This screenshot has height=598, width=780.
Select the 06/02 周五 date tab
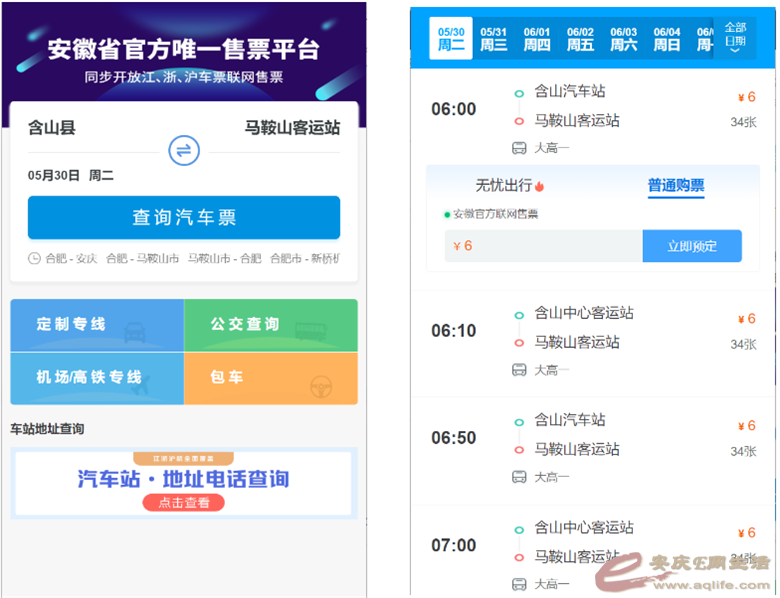(x=580, y=39)
